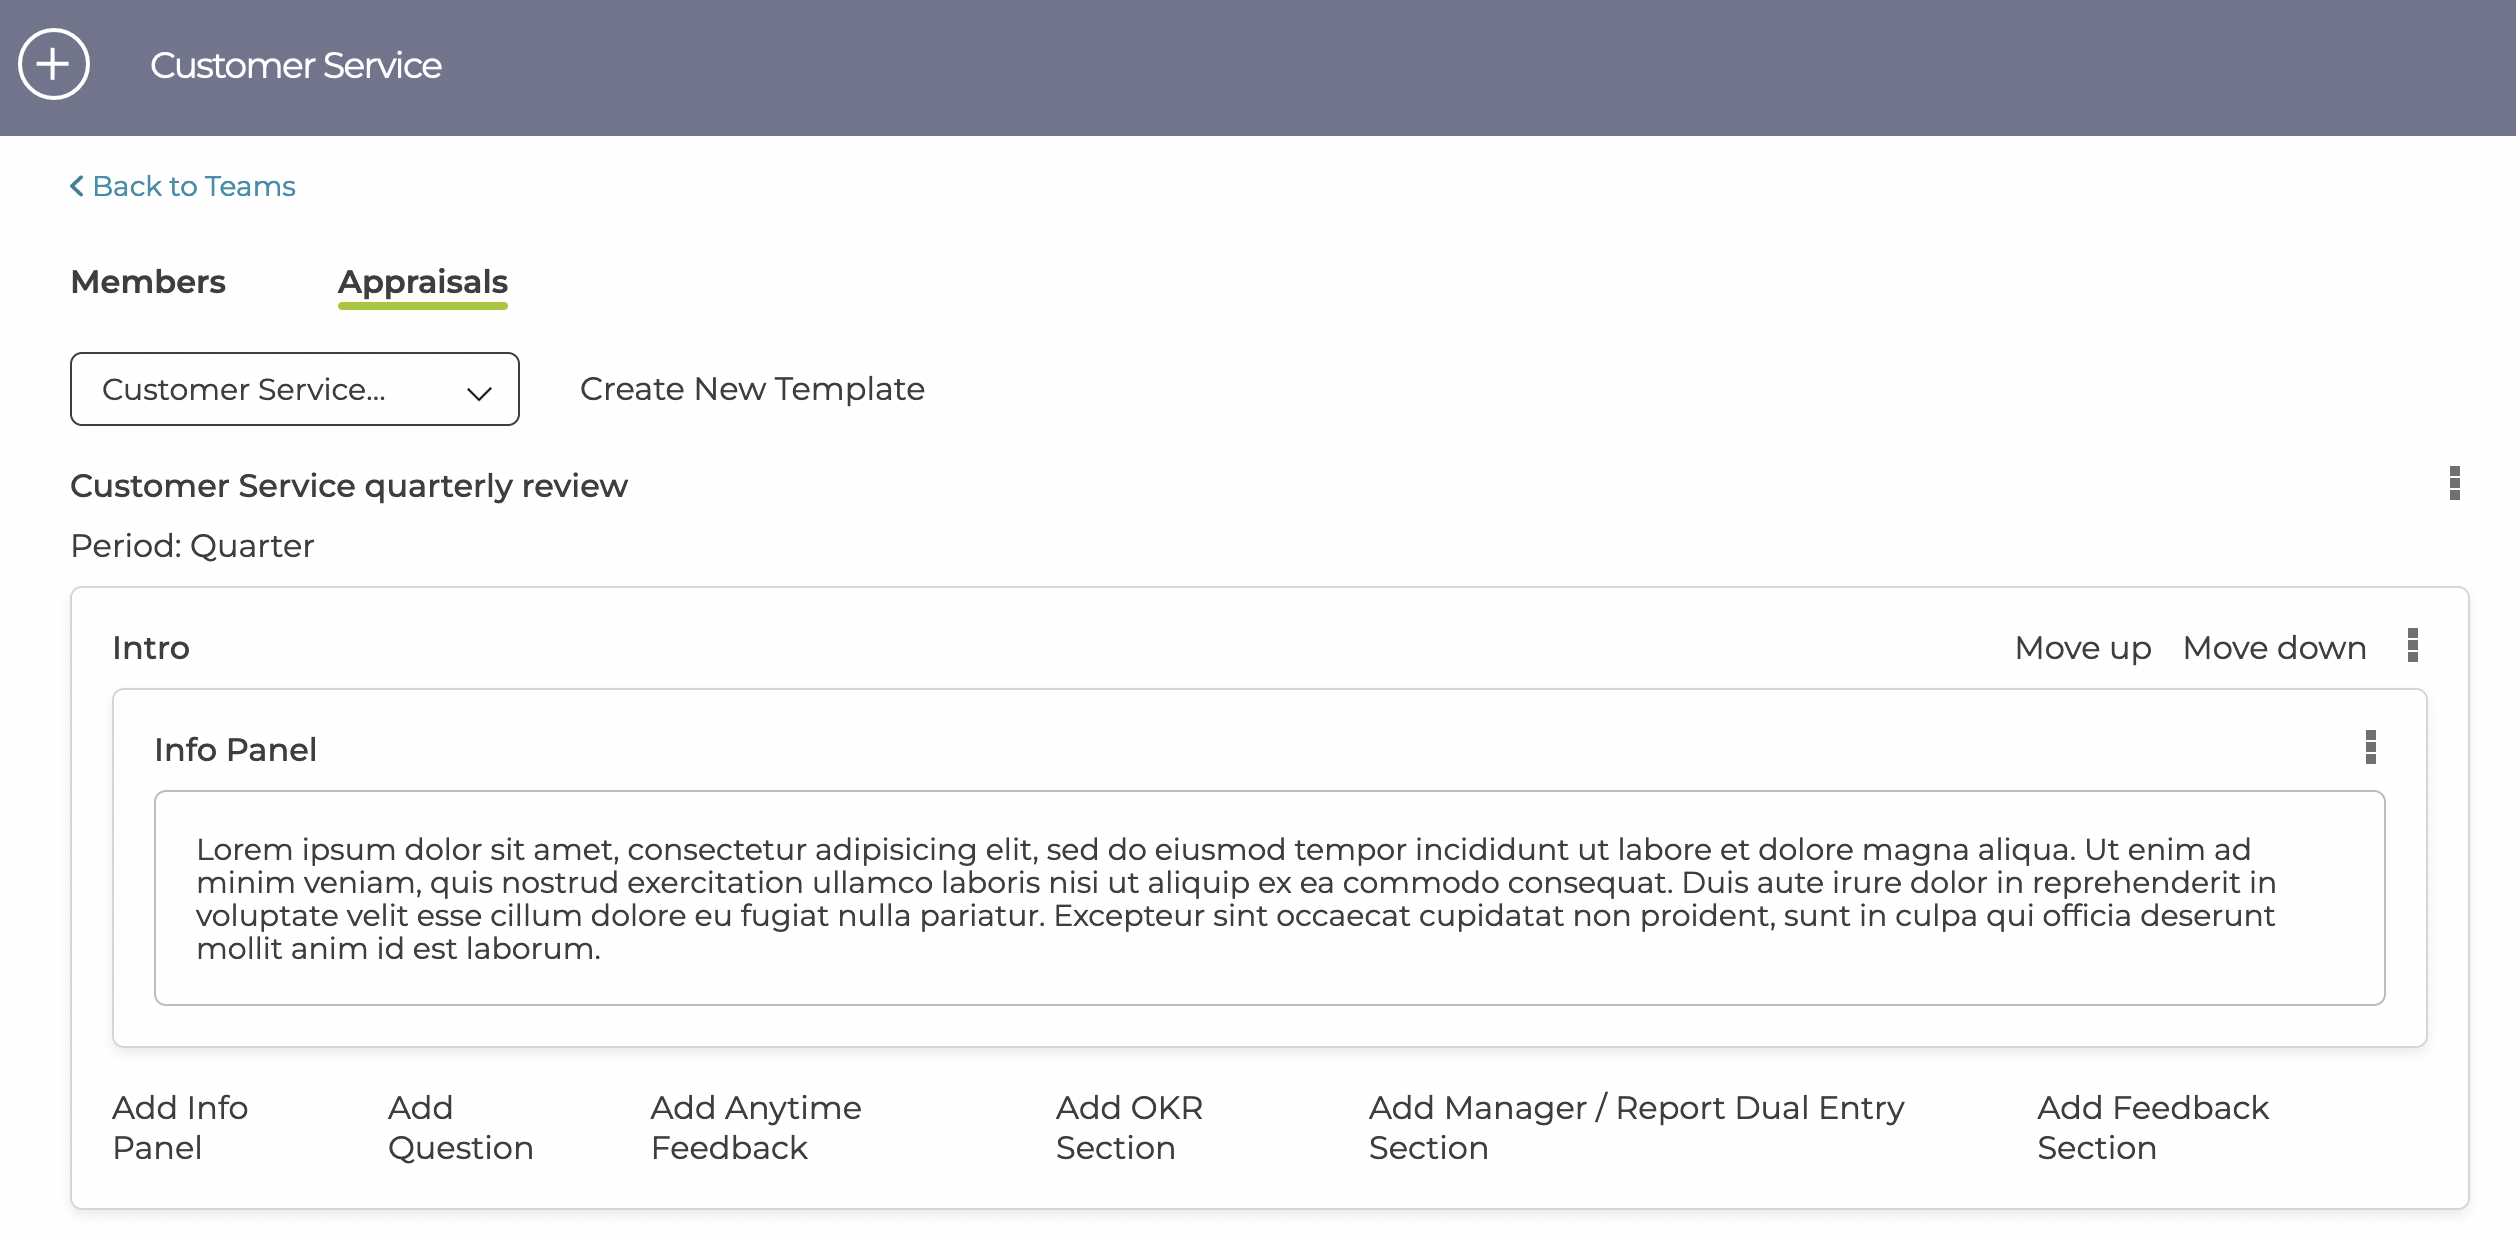Click the back chevron beside Back to Teams
The image size is (2516, 1236).
click(77, 186)
